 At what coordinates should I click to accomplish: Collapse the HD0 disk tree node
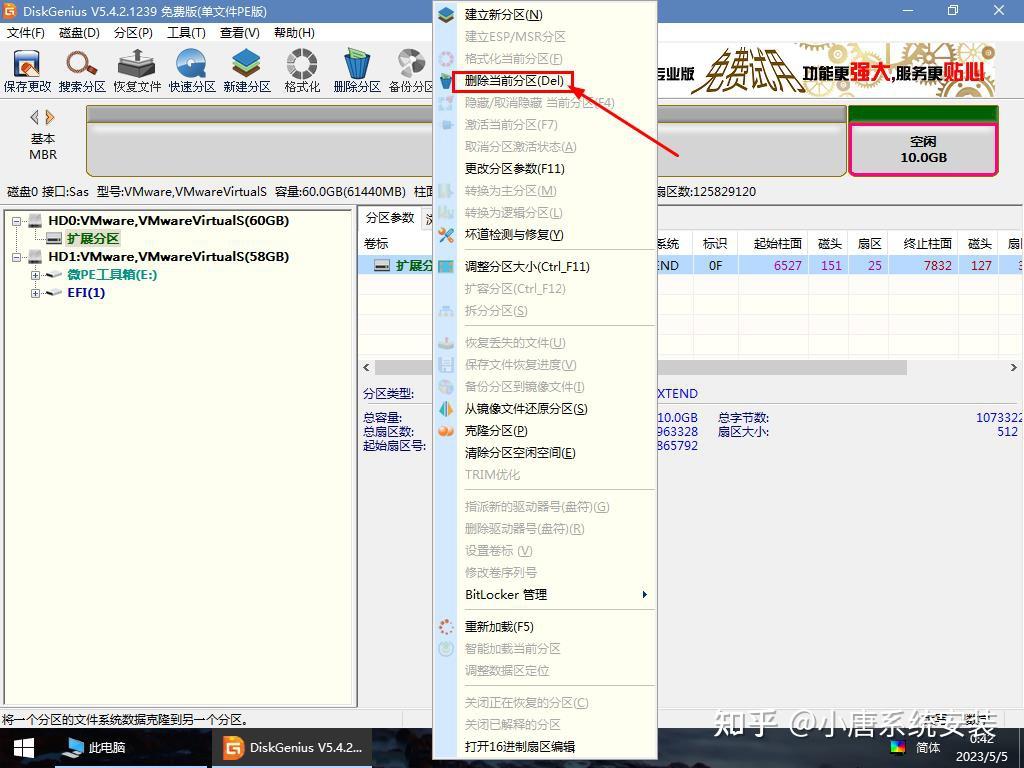pyautogui.click(x=16, y=221)
